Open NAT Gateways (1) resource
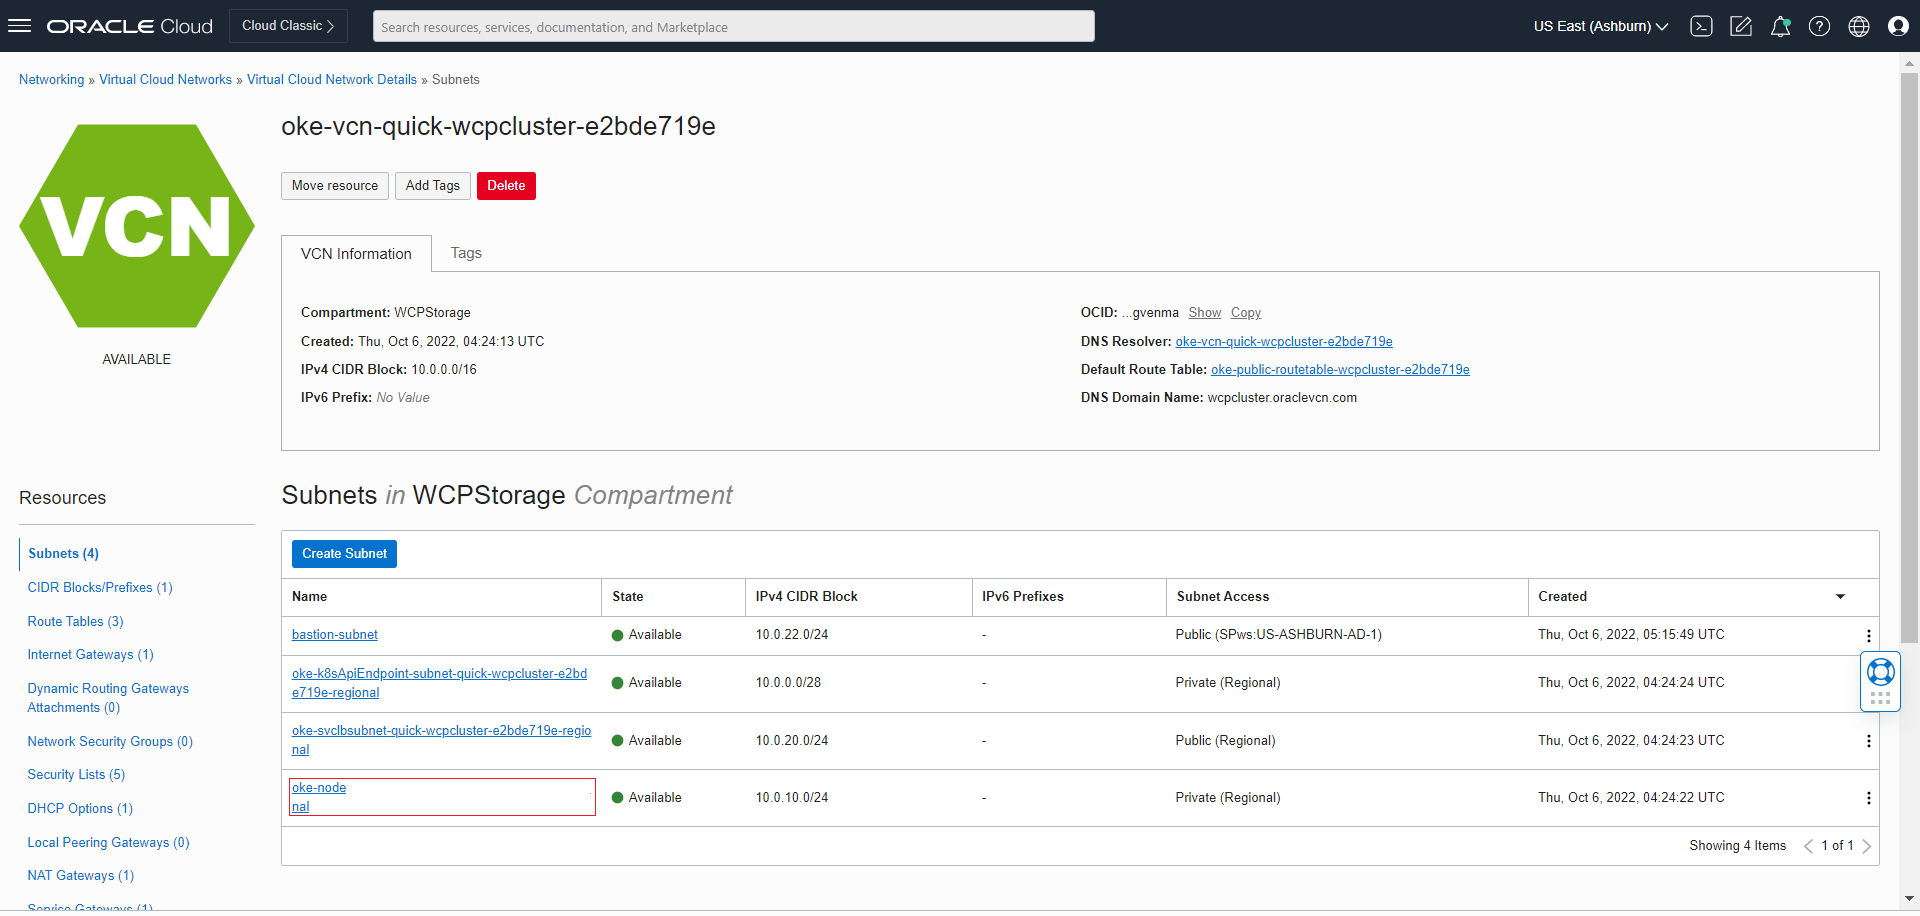This screenshot has width=1920, height=916. click(81, 875)
